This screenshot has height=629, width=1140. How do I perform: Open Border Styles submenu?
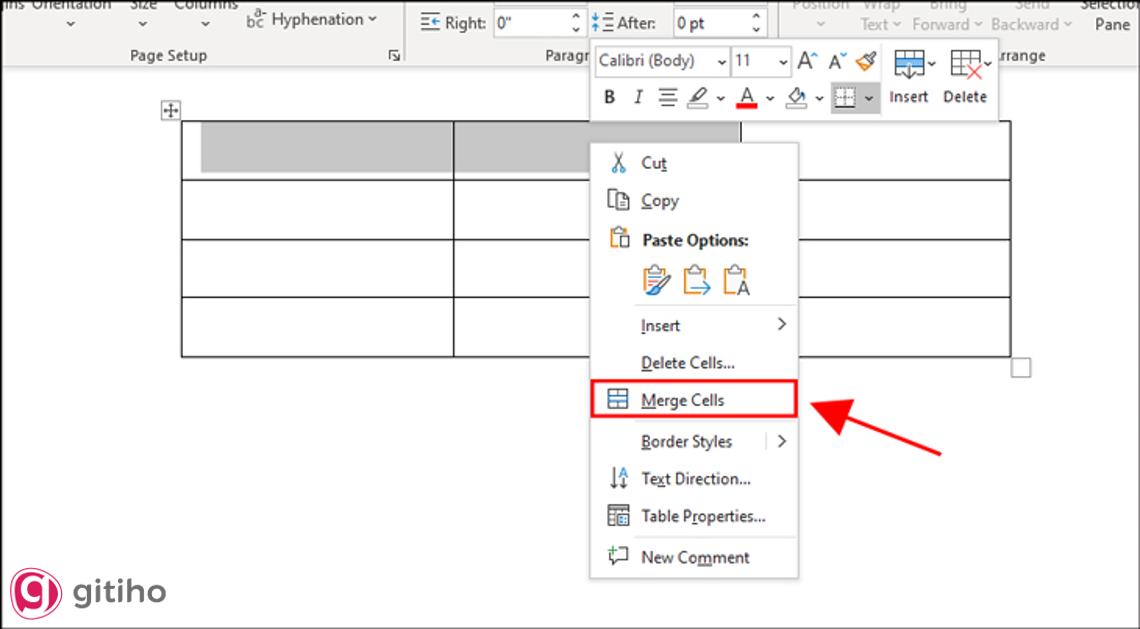[694, 441]
